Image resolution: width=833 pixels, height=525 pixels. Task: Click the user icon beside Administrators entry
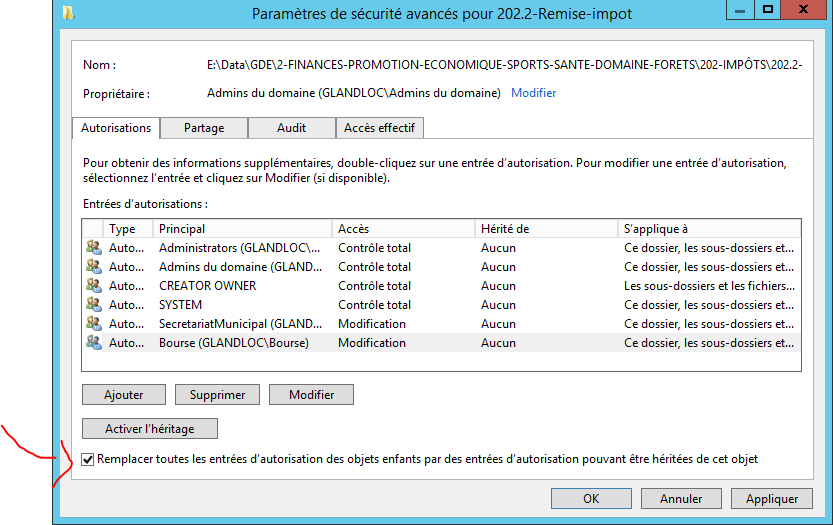tap(94, 248)
